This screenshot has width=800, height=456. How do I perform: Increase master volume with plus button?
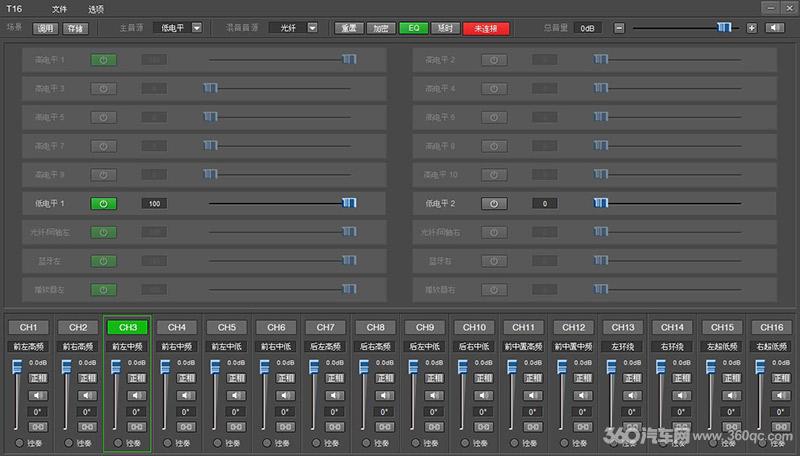[752, 28]
